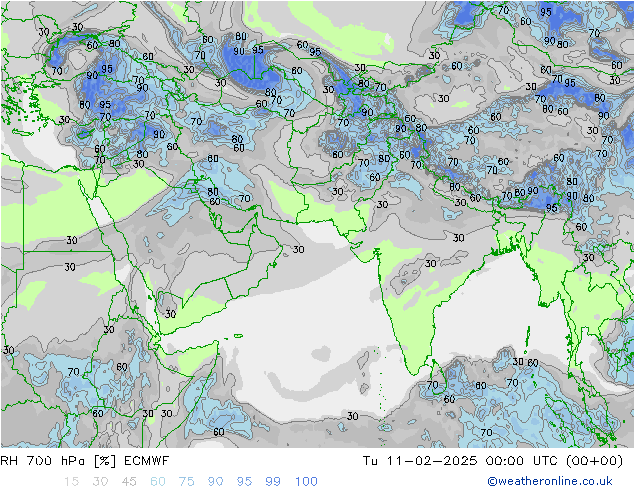This screenshot has width=634, height=490.
Task: Select the 99 value in the legend
Action: (273, 482)
